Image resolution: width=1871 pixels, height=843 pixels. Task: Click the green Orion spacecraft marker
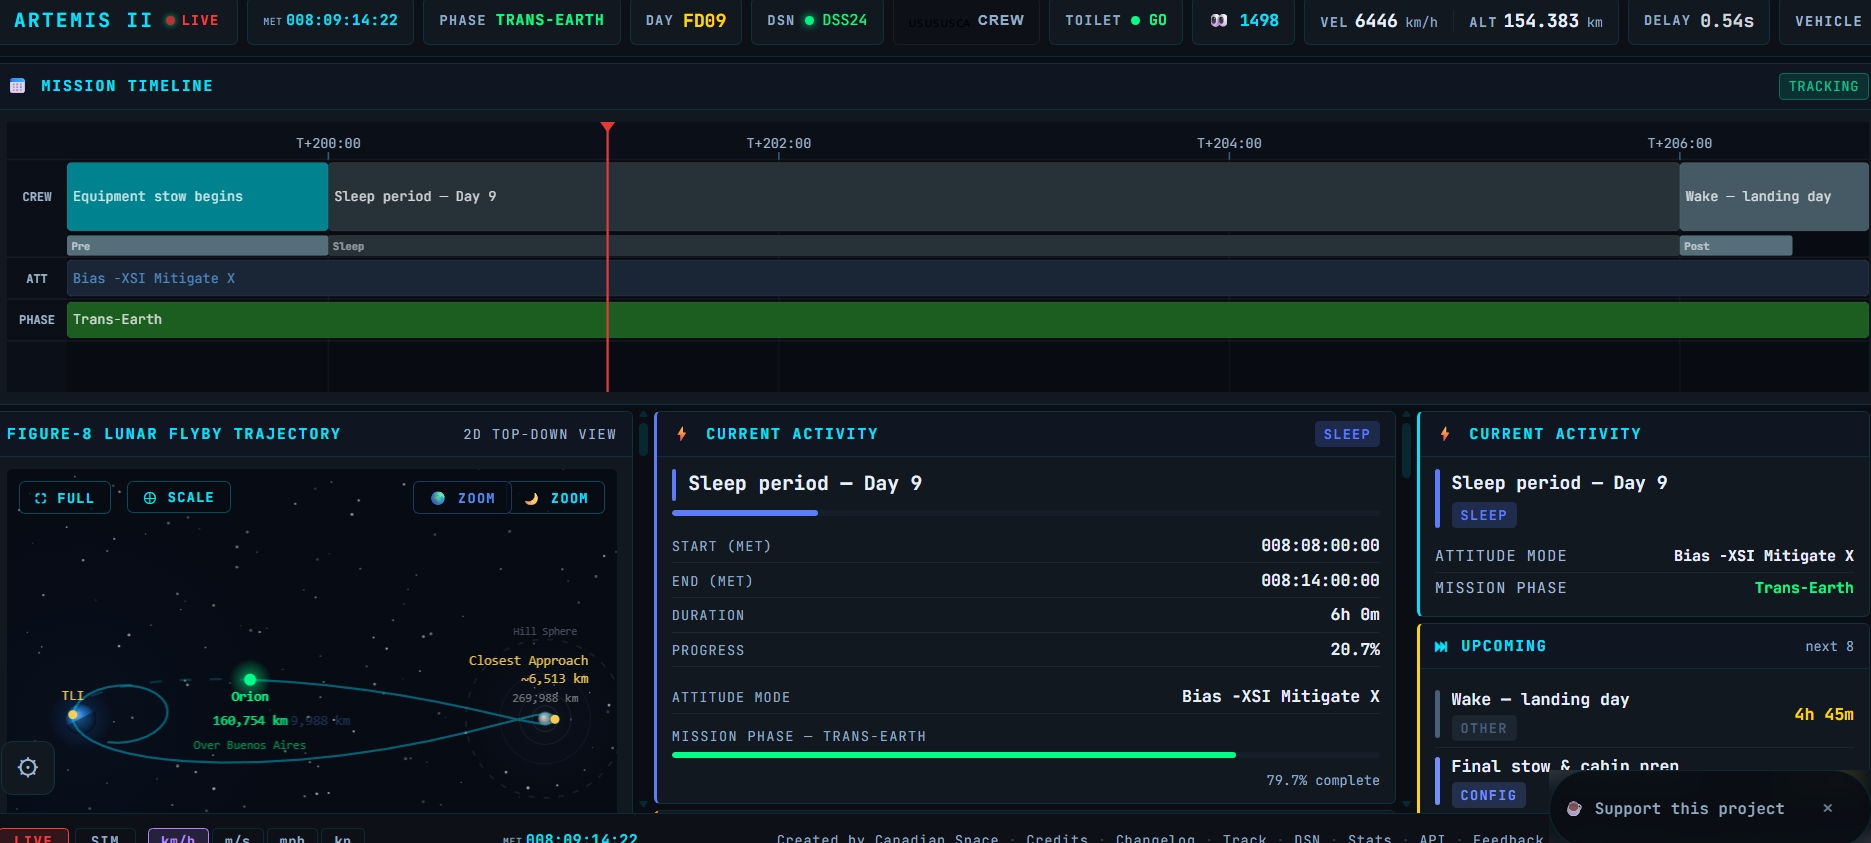pos(250,680)
